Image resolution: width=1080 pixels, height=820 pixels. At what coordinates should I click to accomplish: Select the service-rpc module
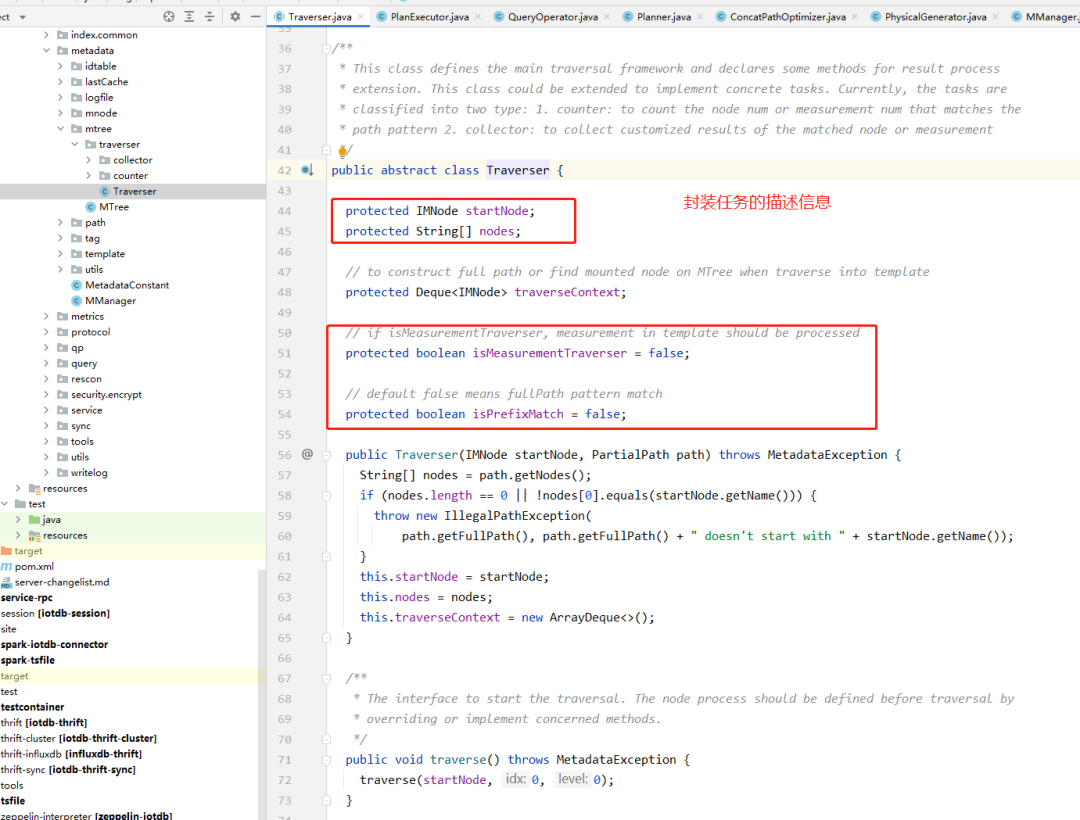pyautogui.click(x=27, y=598)
